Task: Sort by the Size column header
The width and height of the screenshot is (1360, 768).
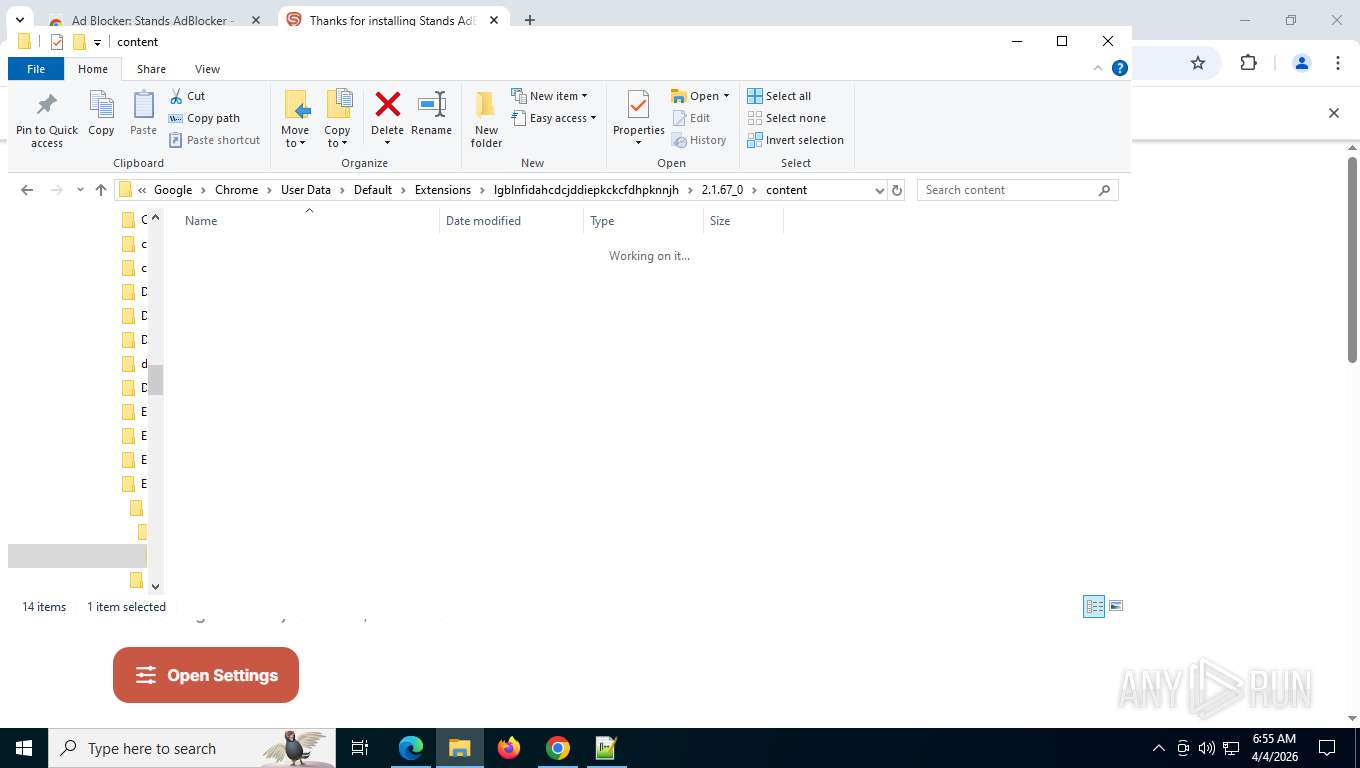Action: (x=743, y=221)
